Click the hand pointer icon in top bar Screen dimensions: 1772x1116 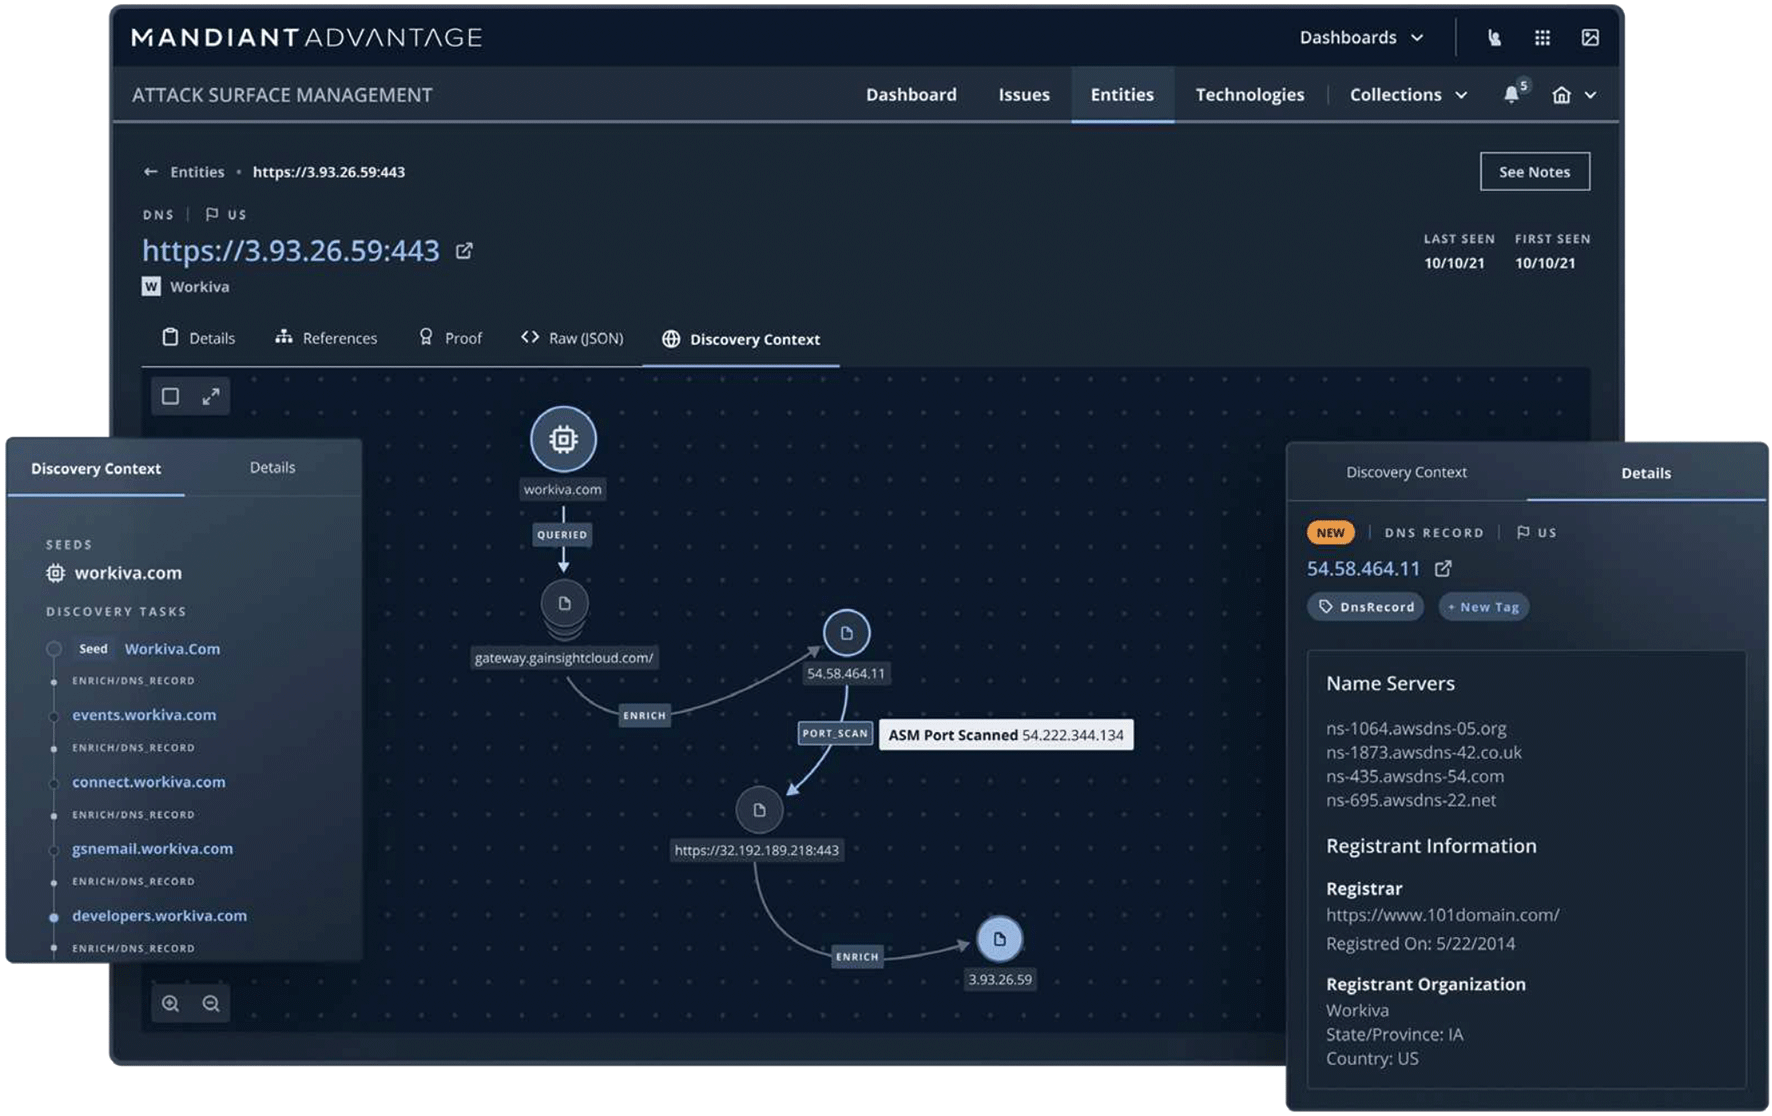1494,38
